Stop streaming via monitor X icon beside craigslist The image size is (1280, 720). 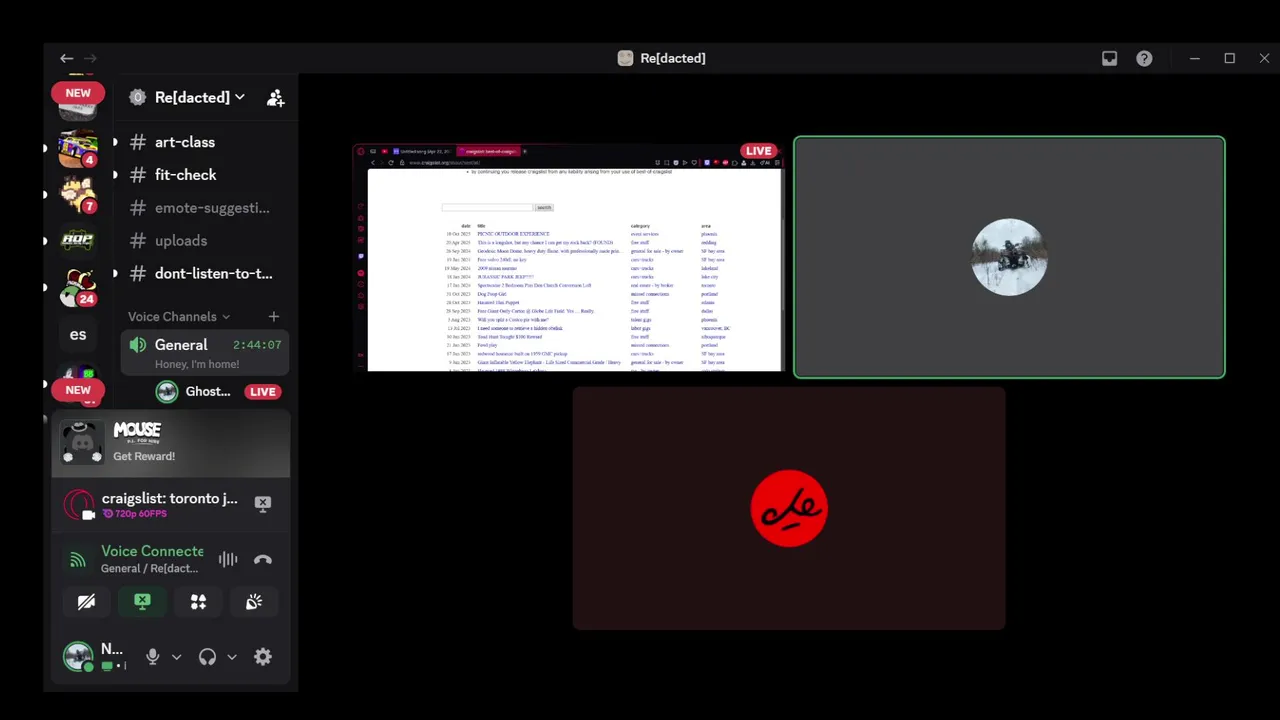pyautogui.click(x=262, y=504)
